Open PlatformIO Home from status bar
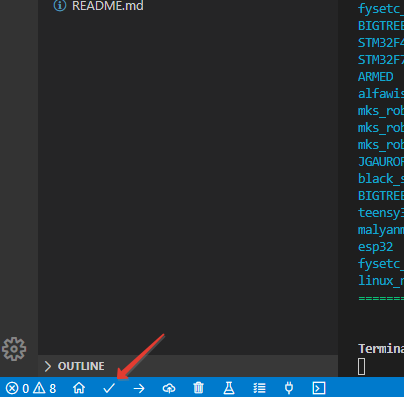 point(79,388)
